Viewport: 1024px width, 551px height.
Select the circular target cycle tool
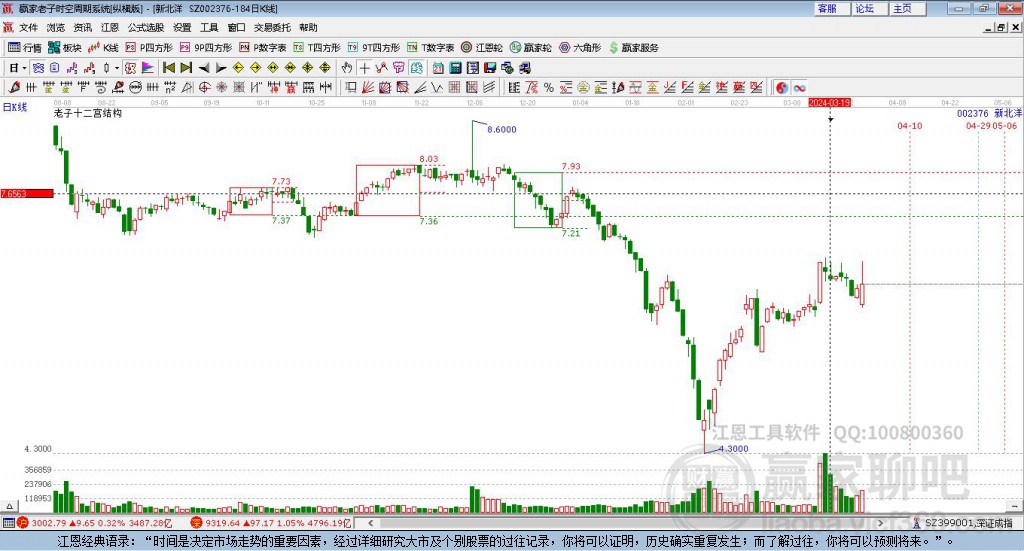[204, 87]
